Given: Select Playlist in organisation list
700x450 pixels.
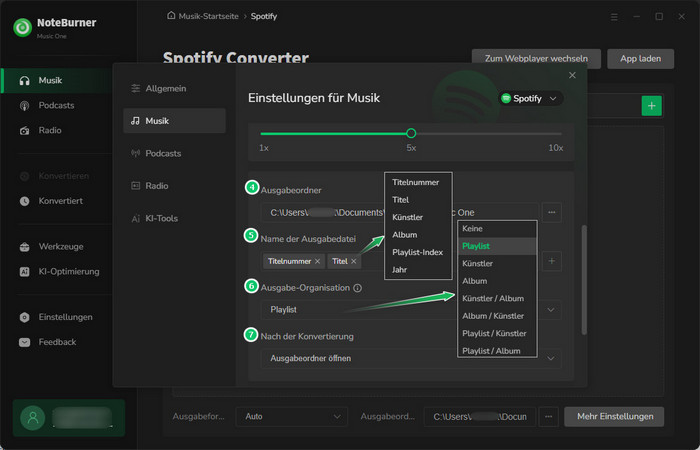Looking at the screenshot, I should tap(497, 246).
